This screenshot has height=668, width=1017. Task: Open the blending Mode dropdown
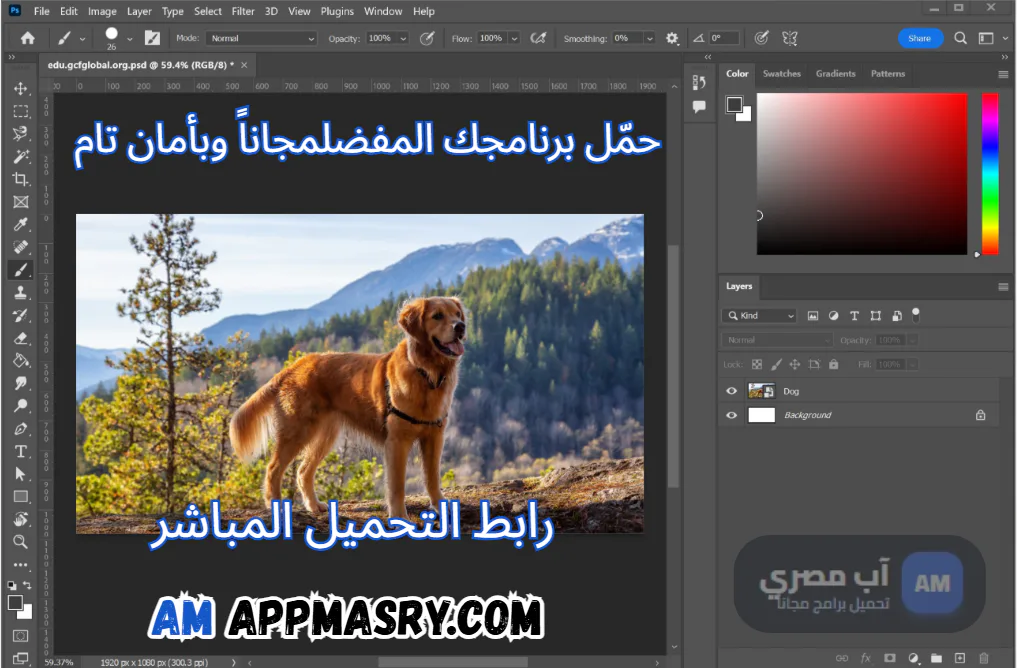[261, 38]
